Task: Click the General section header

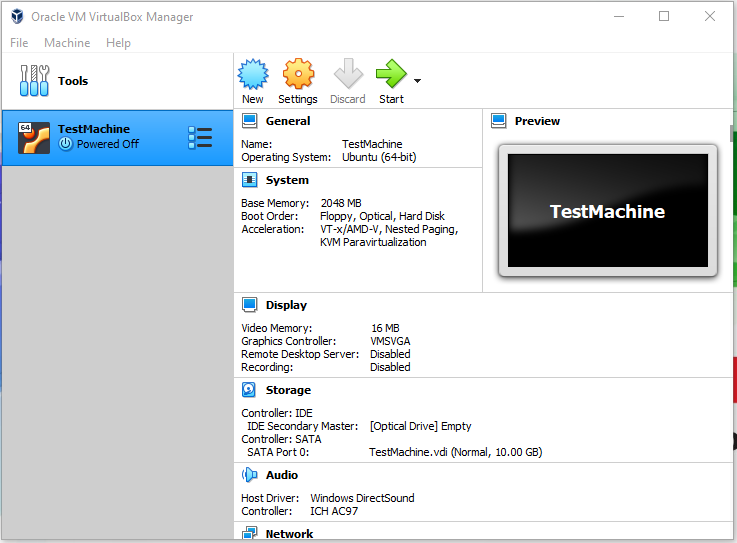Action: click(288, 121)
